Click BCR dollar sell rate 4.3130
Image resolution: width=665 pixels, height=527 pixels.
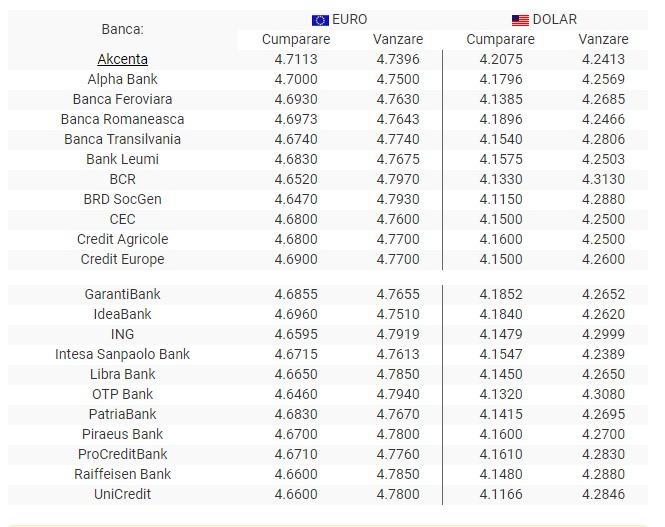pos(603,179)
